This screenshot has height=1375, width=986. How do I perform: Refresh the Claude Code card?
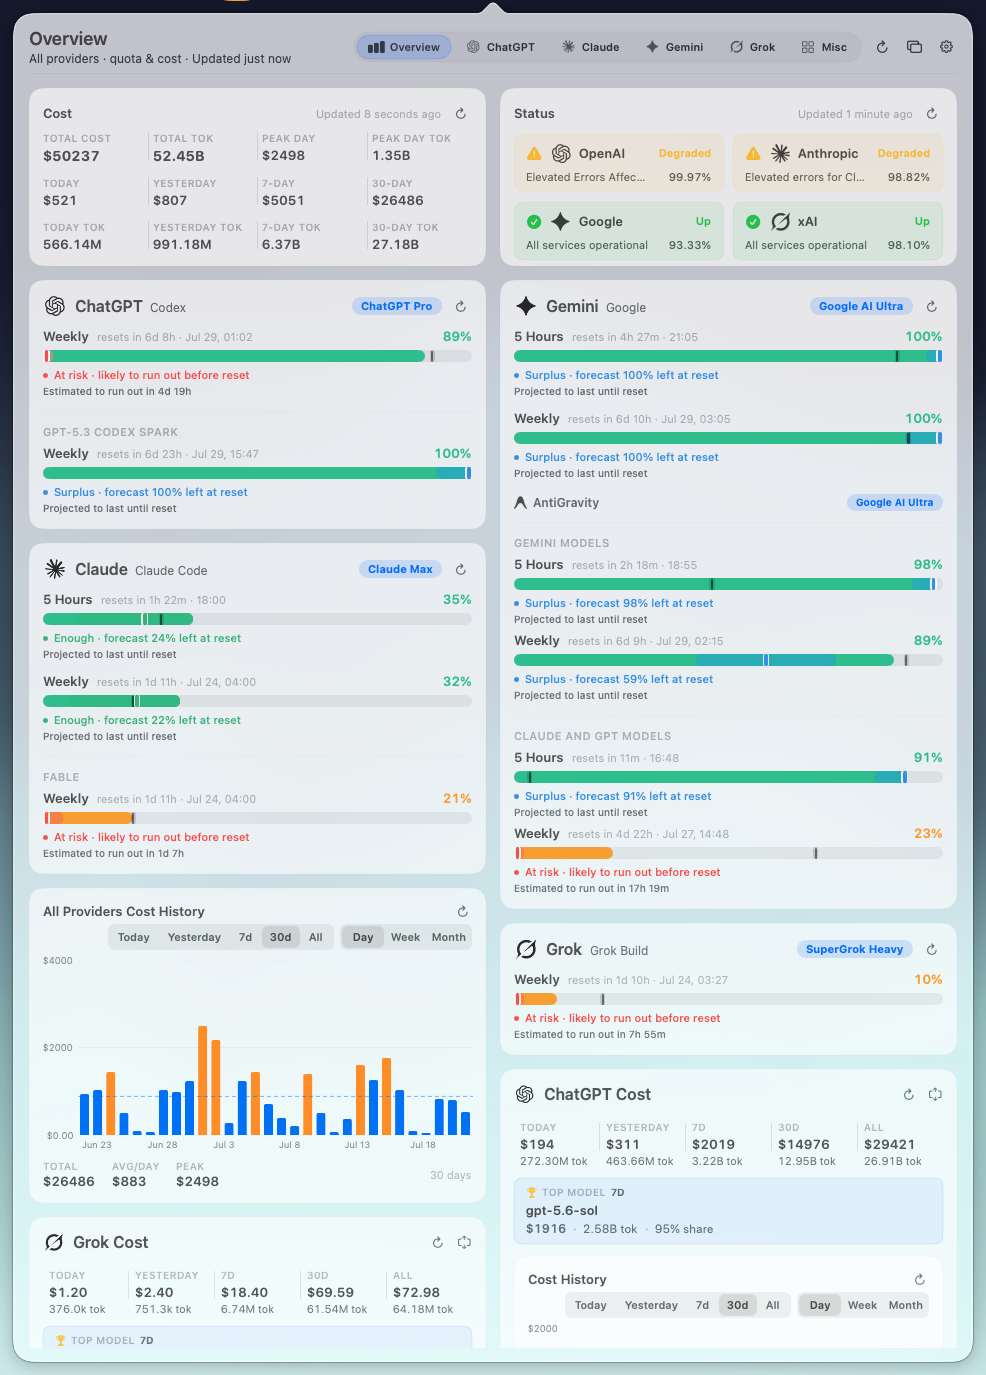tap(461, 570)
